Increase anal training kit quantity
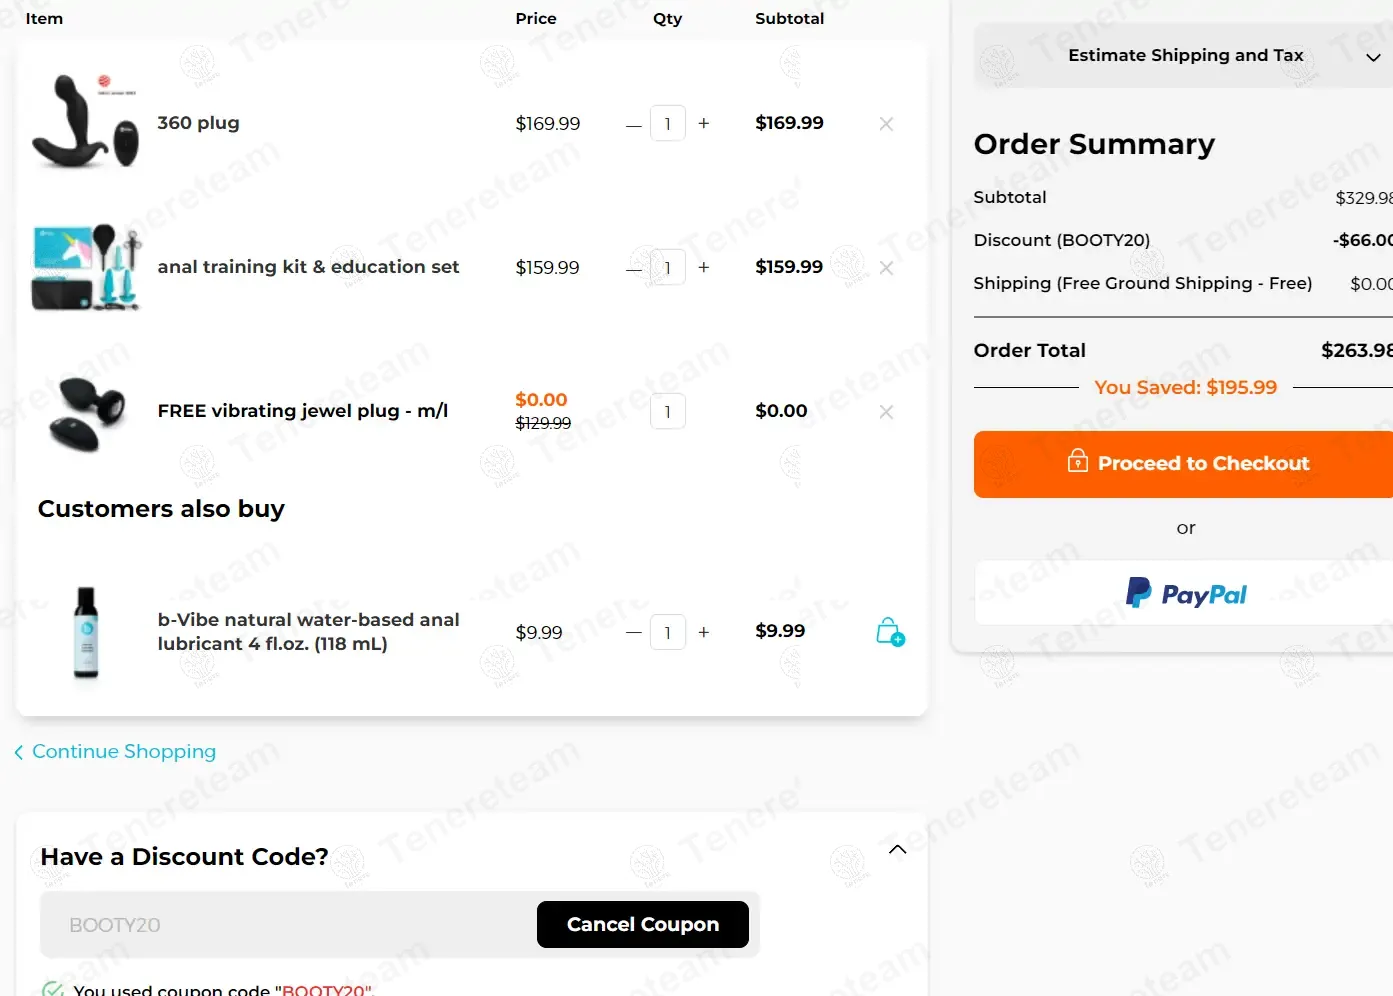Screen dimensions: 1393x996 (x=704, y=268)
